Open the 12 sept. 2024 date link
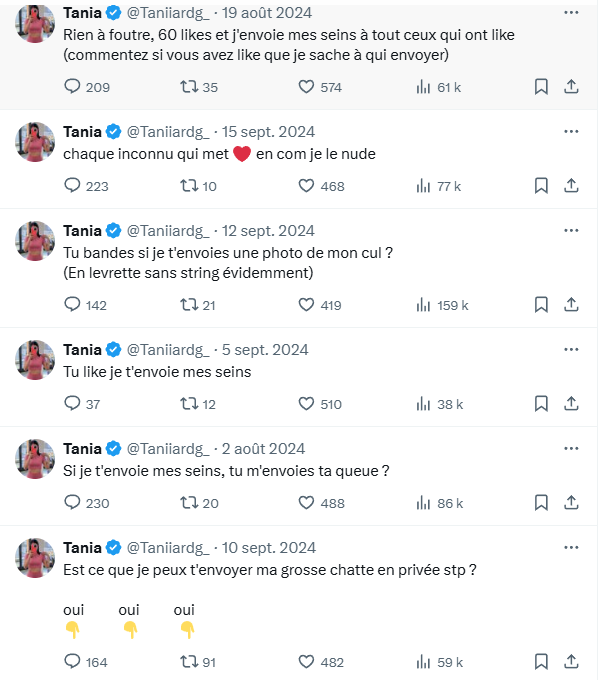Screen dimensions: 605x680 point(268,231)
